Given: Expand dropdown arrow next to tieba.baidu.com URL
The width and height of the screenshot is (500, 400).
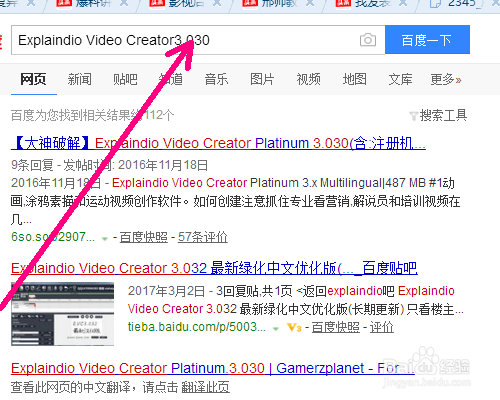Looking at the screenshot, I should click(x=276, y=329).
